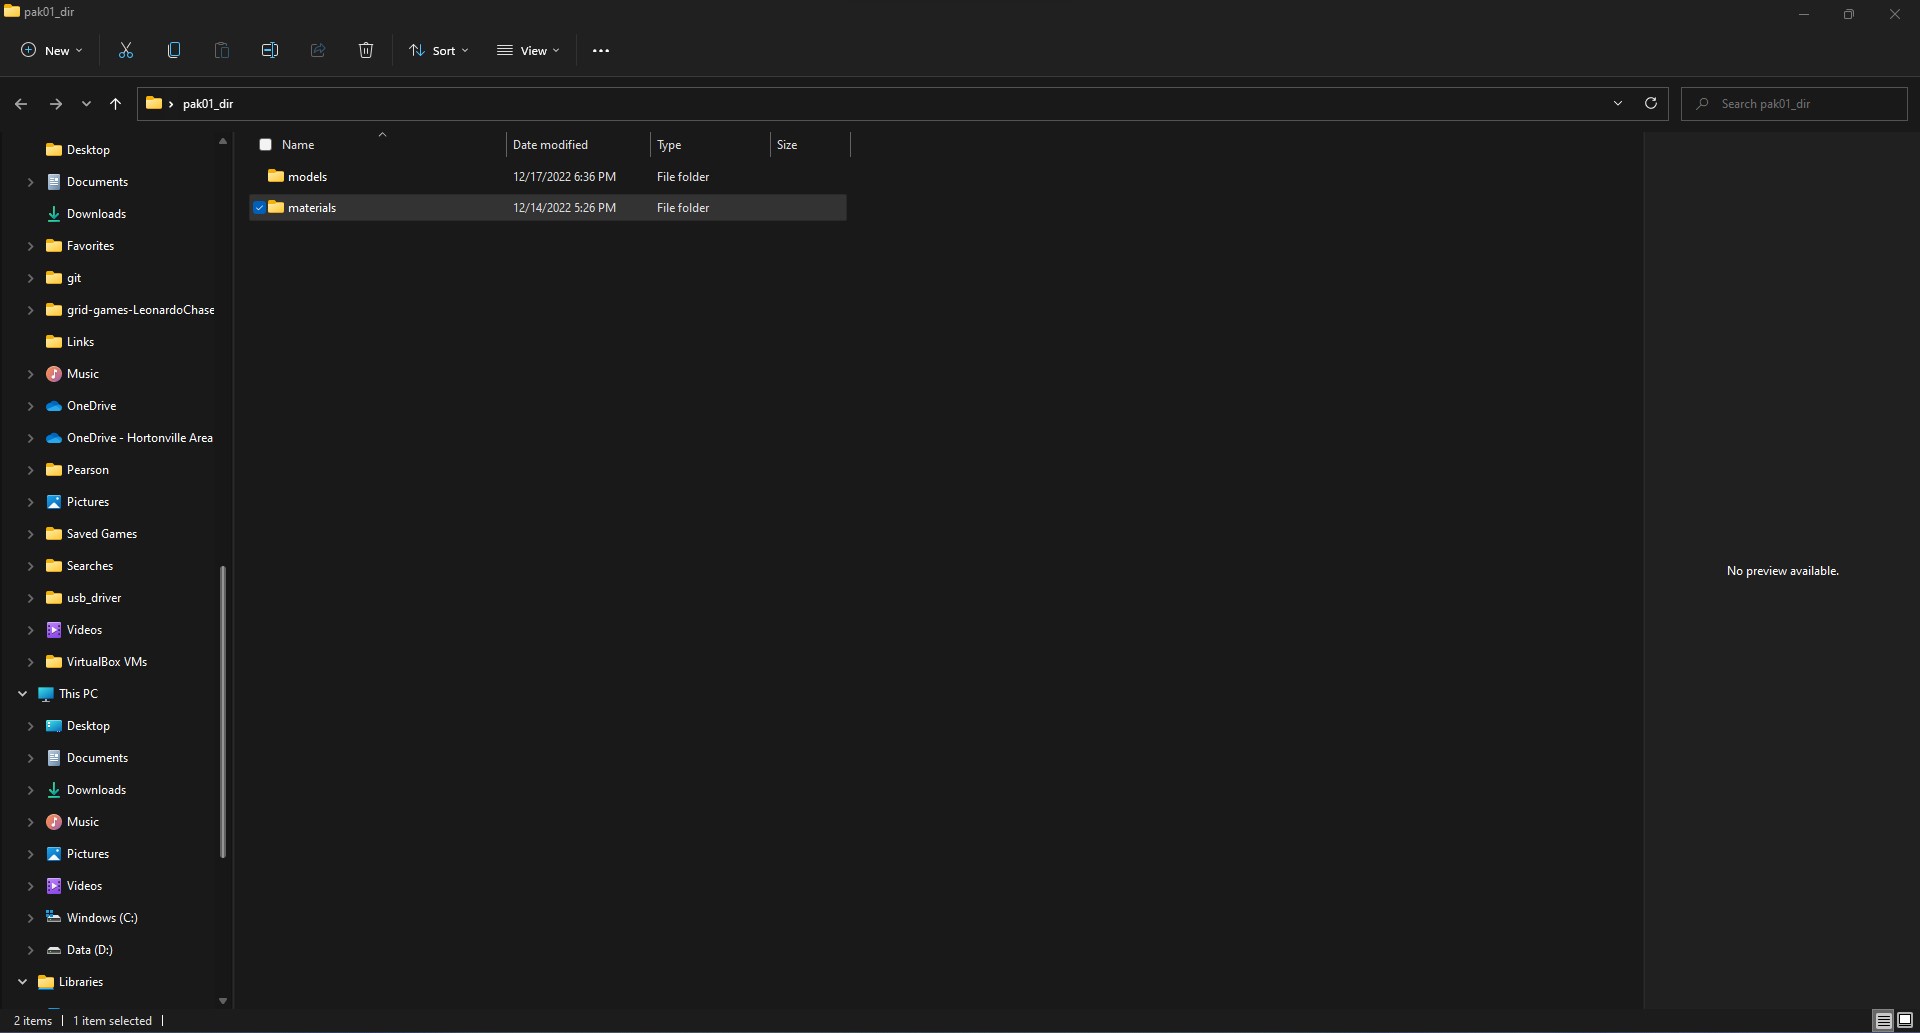The image size is (1920, 1033).
Task: Click the materials folder date 12/14/2022 5:26 PM
Action: pyautogui.click(x=564, y=208)
